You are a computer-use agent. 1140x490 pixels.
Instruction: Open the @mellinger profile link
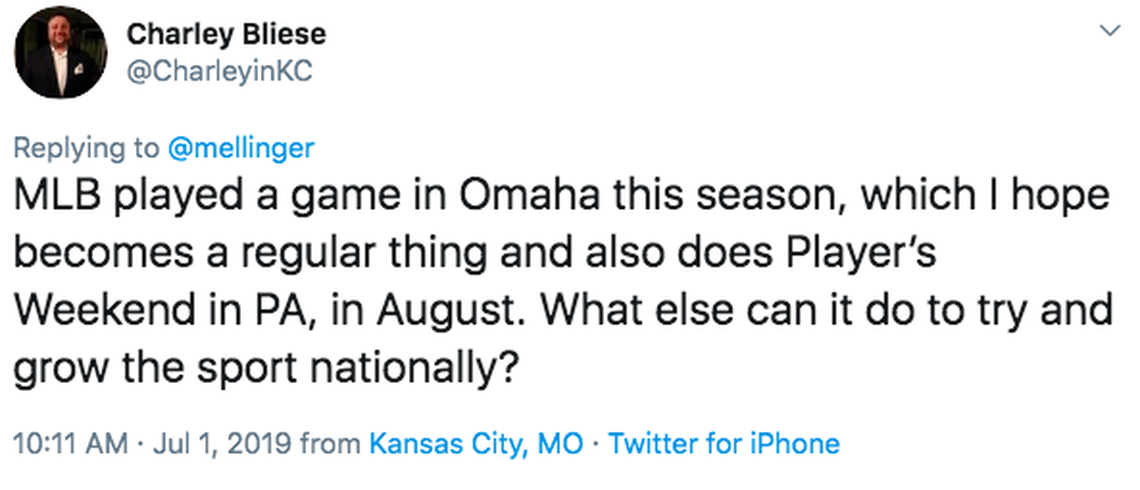pos(240,148)
